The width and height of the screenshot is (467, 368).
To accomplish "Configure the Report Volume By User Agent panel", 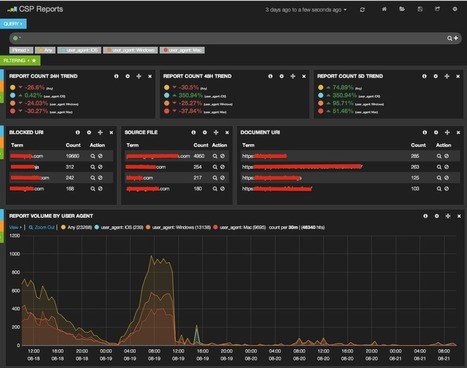I will (437, 216).
